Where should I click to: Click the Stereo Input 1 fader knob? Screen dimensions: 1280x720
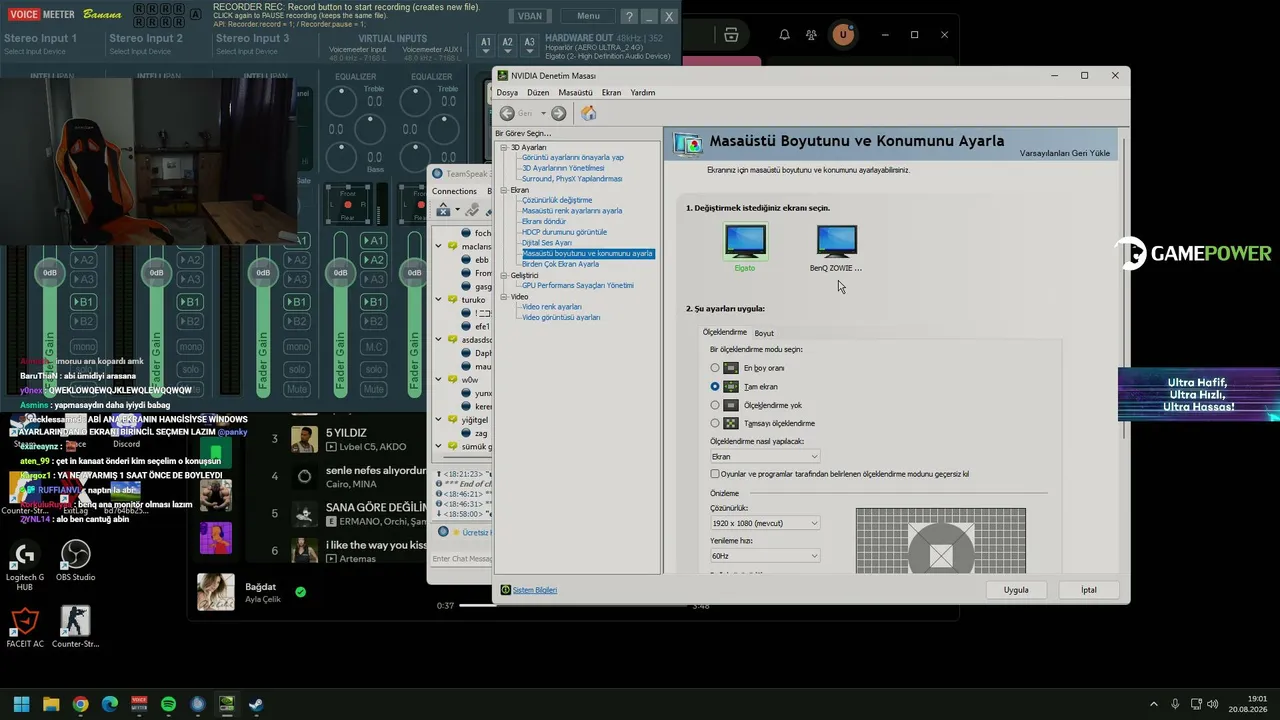click(x=49, y=272)
